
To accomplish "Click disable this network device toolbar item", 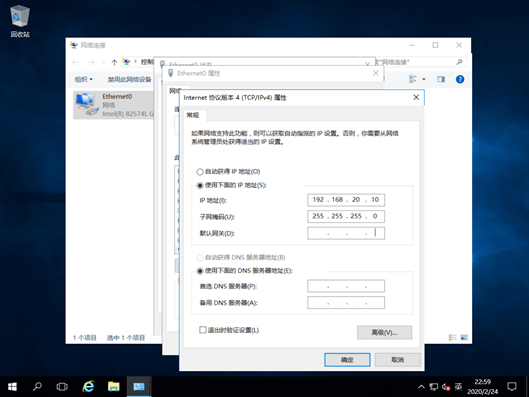I will tap(129, 79).
